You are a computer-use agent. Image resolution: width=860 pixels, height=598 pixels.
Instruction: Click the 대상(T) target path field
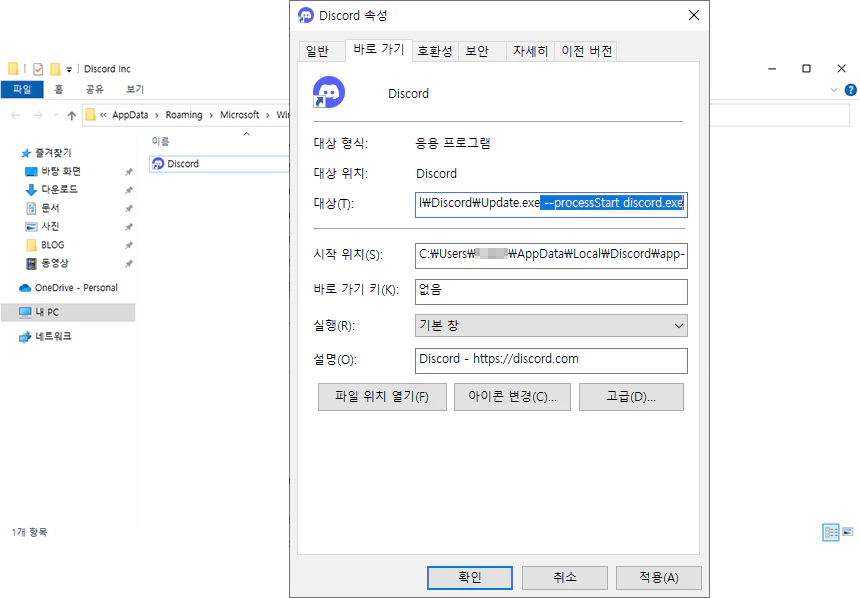coord(551,205)
